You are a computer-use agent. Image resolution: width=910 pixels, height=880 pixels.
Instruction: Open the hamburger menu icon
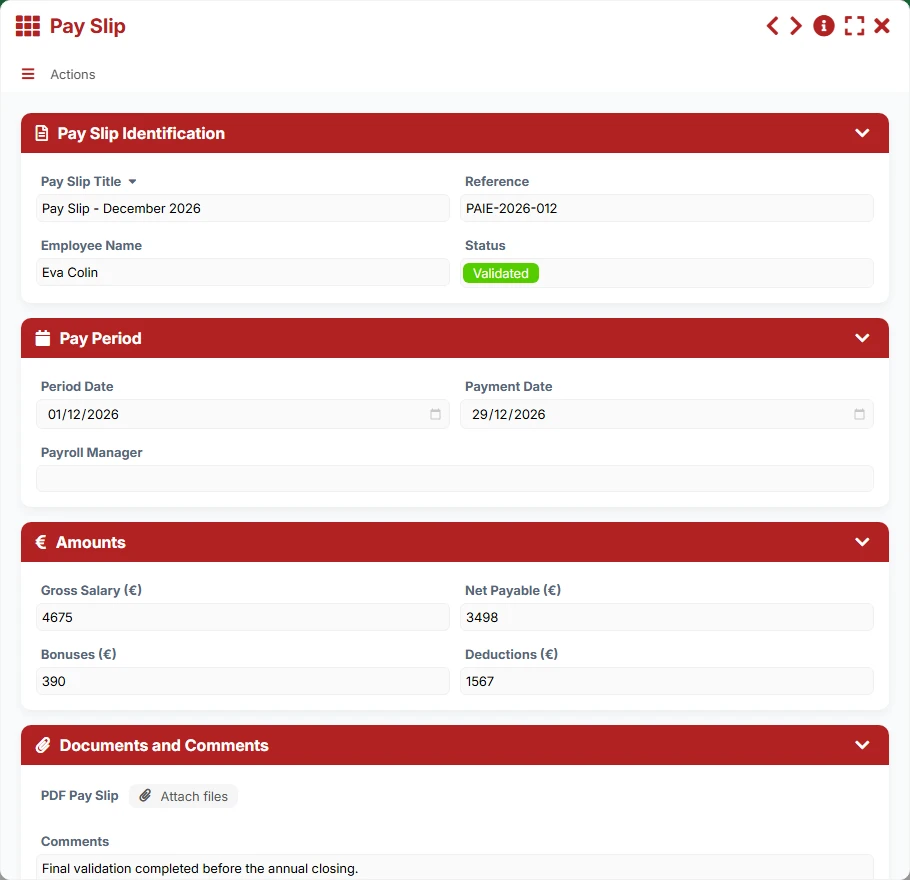[x=28, y=74]
